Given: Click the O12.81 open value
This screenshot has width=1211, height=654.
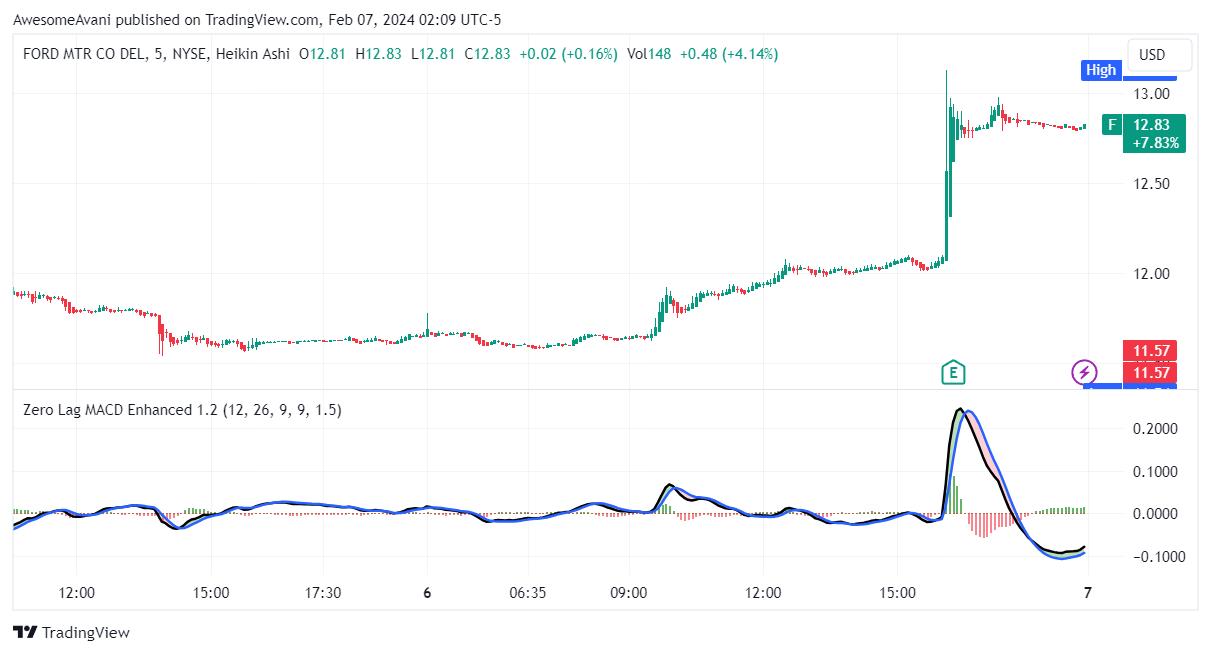Looking at the screenshot, I should (x=323, y=54).
